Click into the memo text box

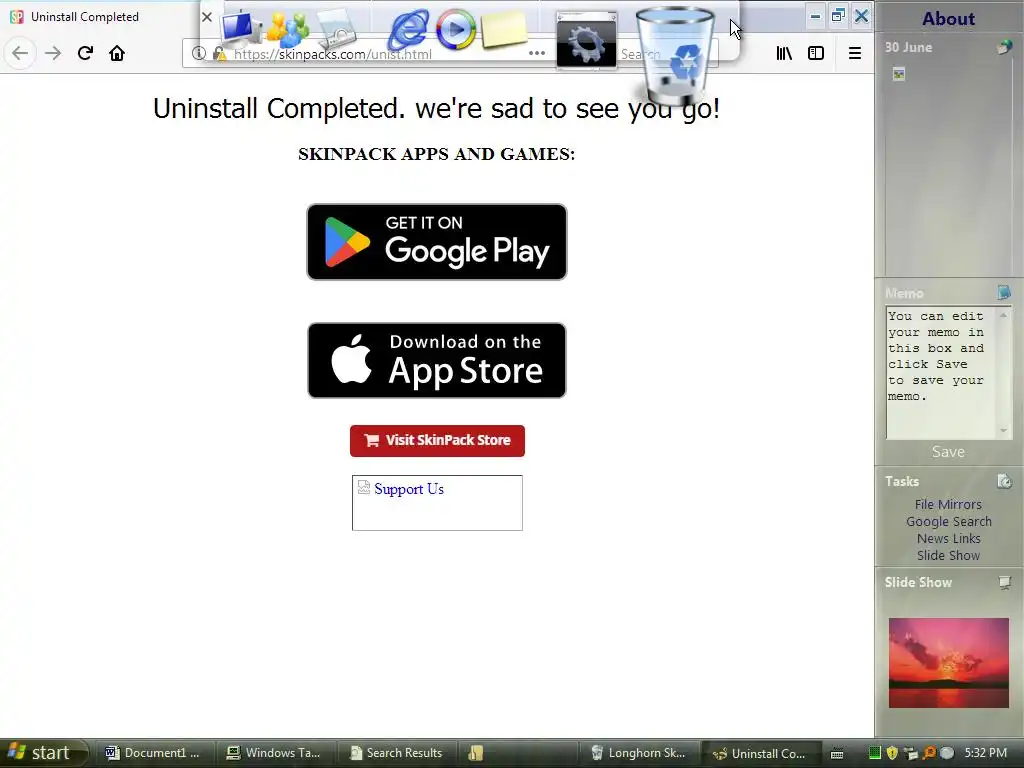[940, 374]
